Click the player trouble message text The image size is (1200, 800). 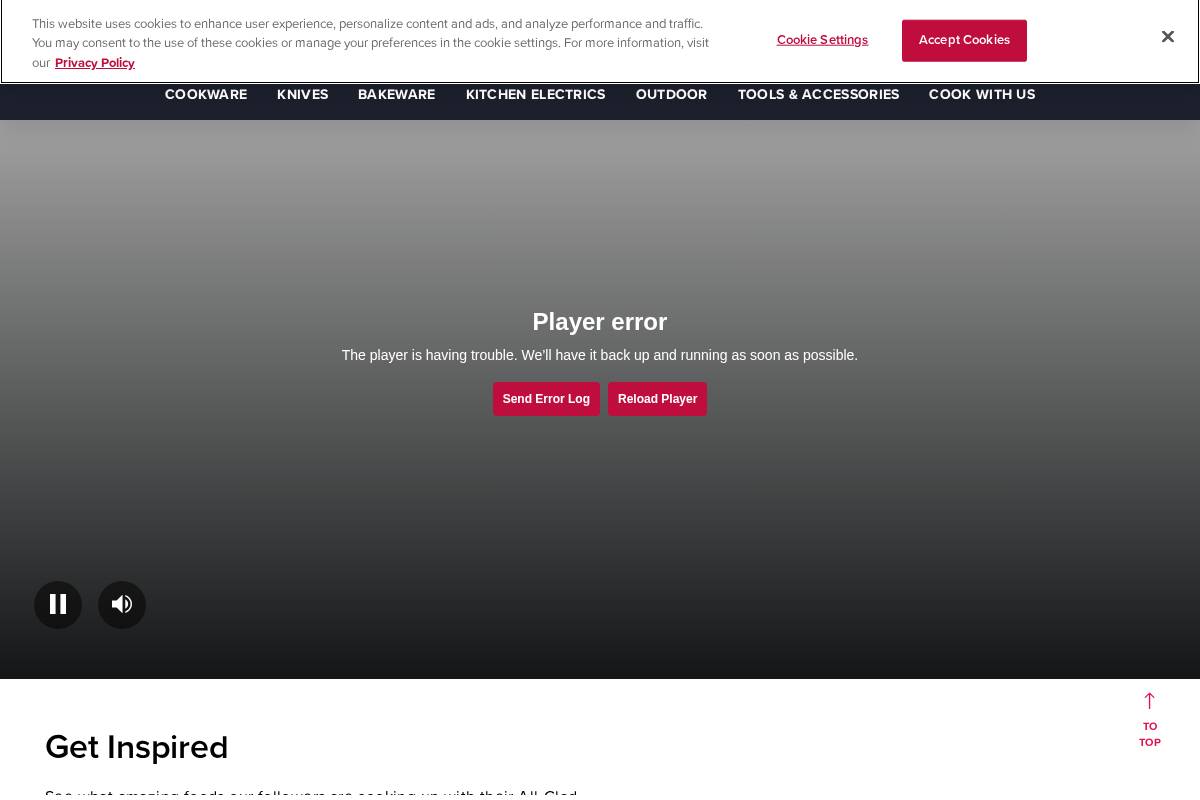click(x=600, y=355)
